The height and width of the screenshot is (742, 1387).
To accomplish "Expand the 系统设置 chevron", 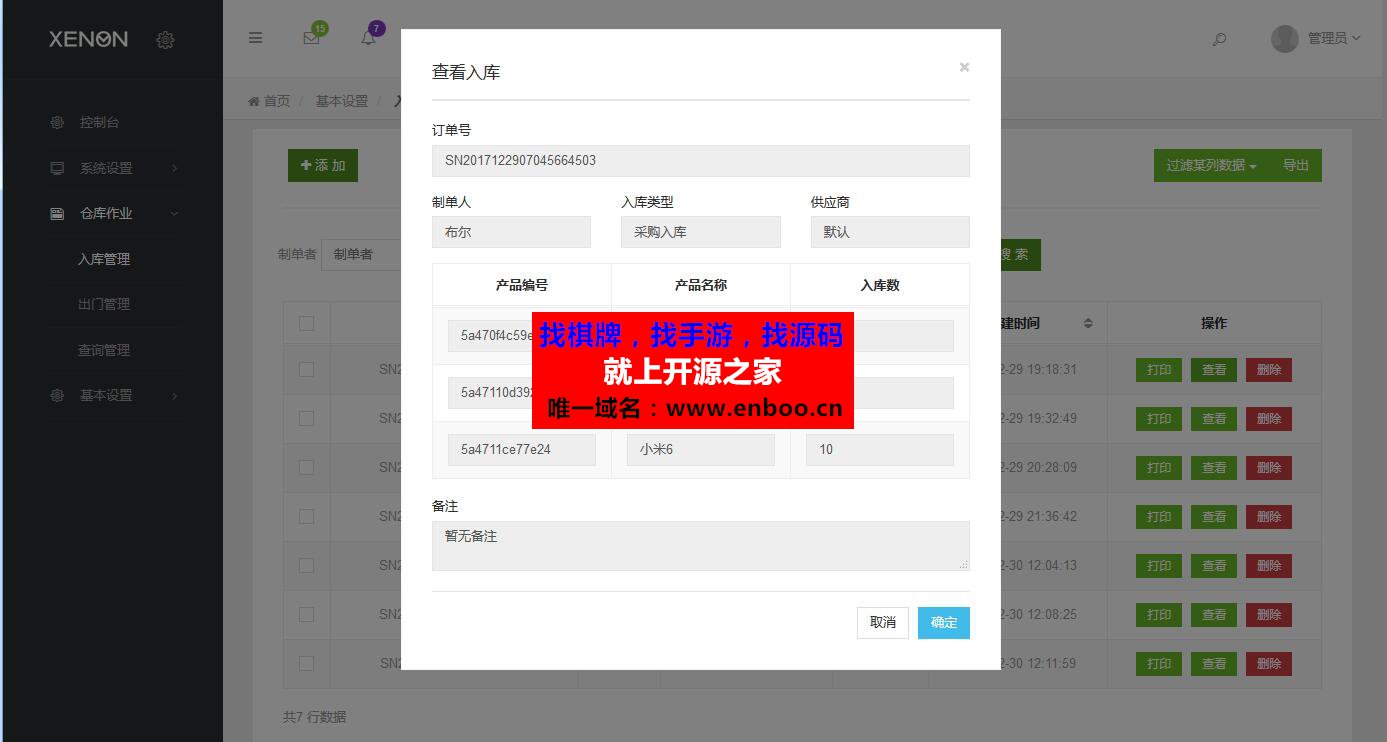I will coord(174,168).
